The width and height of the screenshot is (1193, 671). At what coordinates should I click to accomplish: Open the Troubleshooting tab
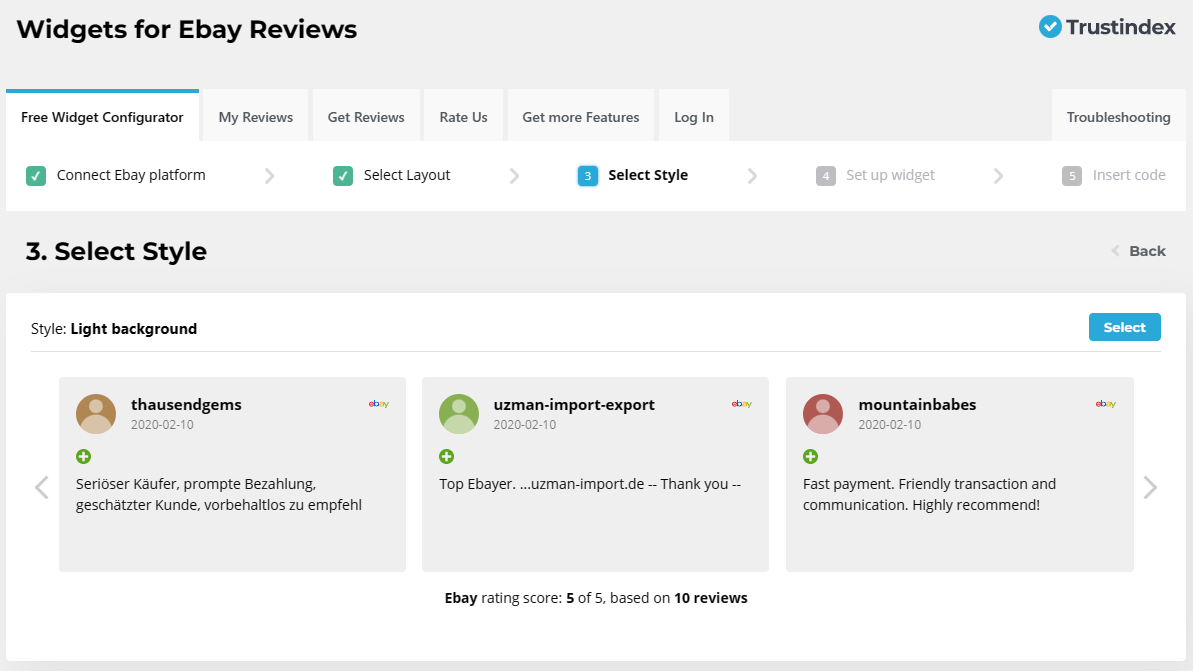click(x=1118, y=117)
